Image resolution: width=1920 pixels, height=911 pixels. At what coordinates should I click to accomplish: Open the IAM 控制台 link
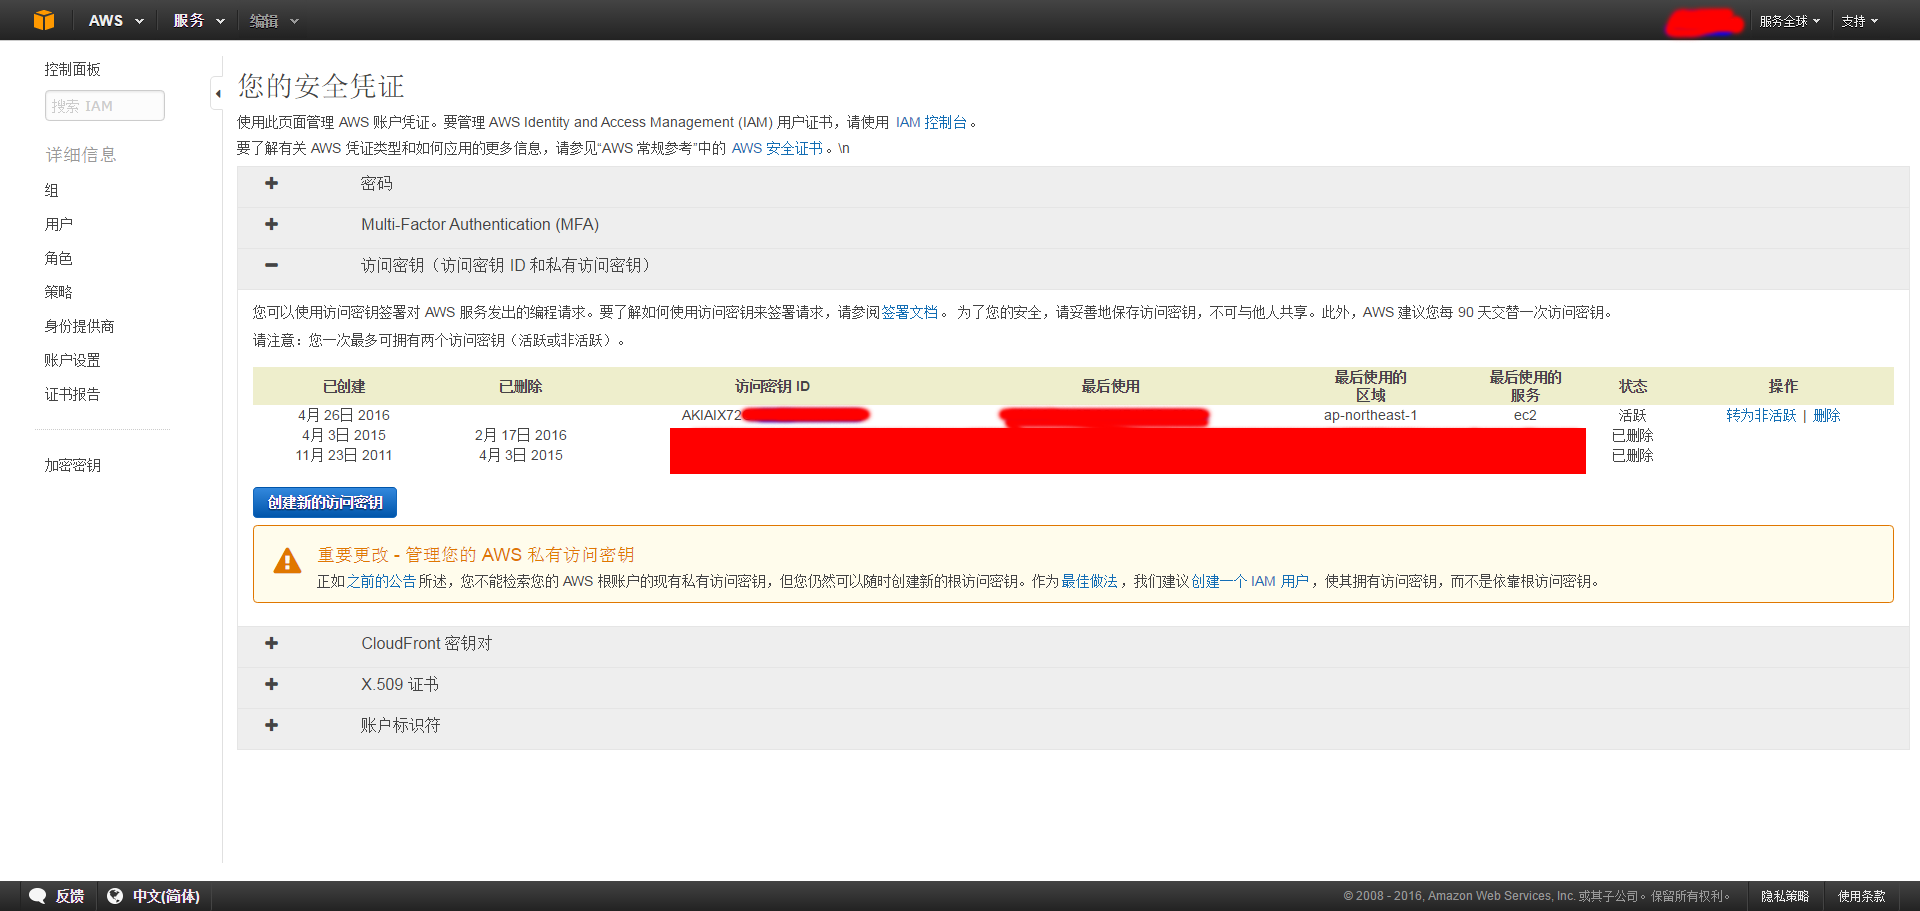[x=931, y=122]
